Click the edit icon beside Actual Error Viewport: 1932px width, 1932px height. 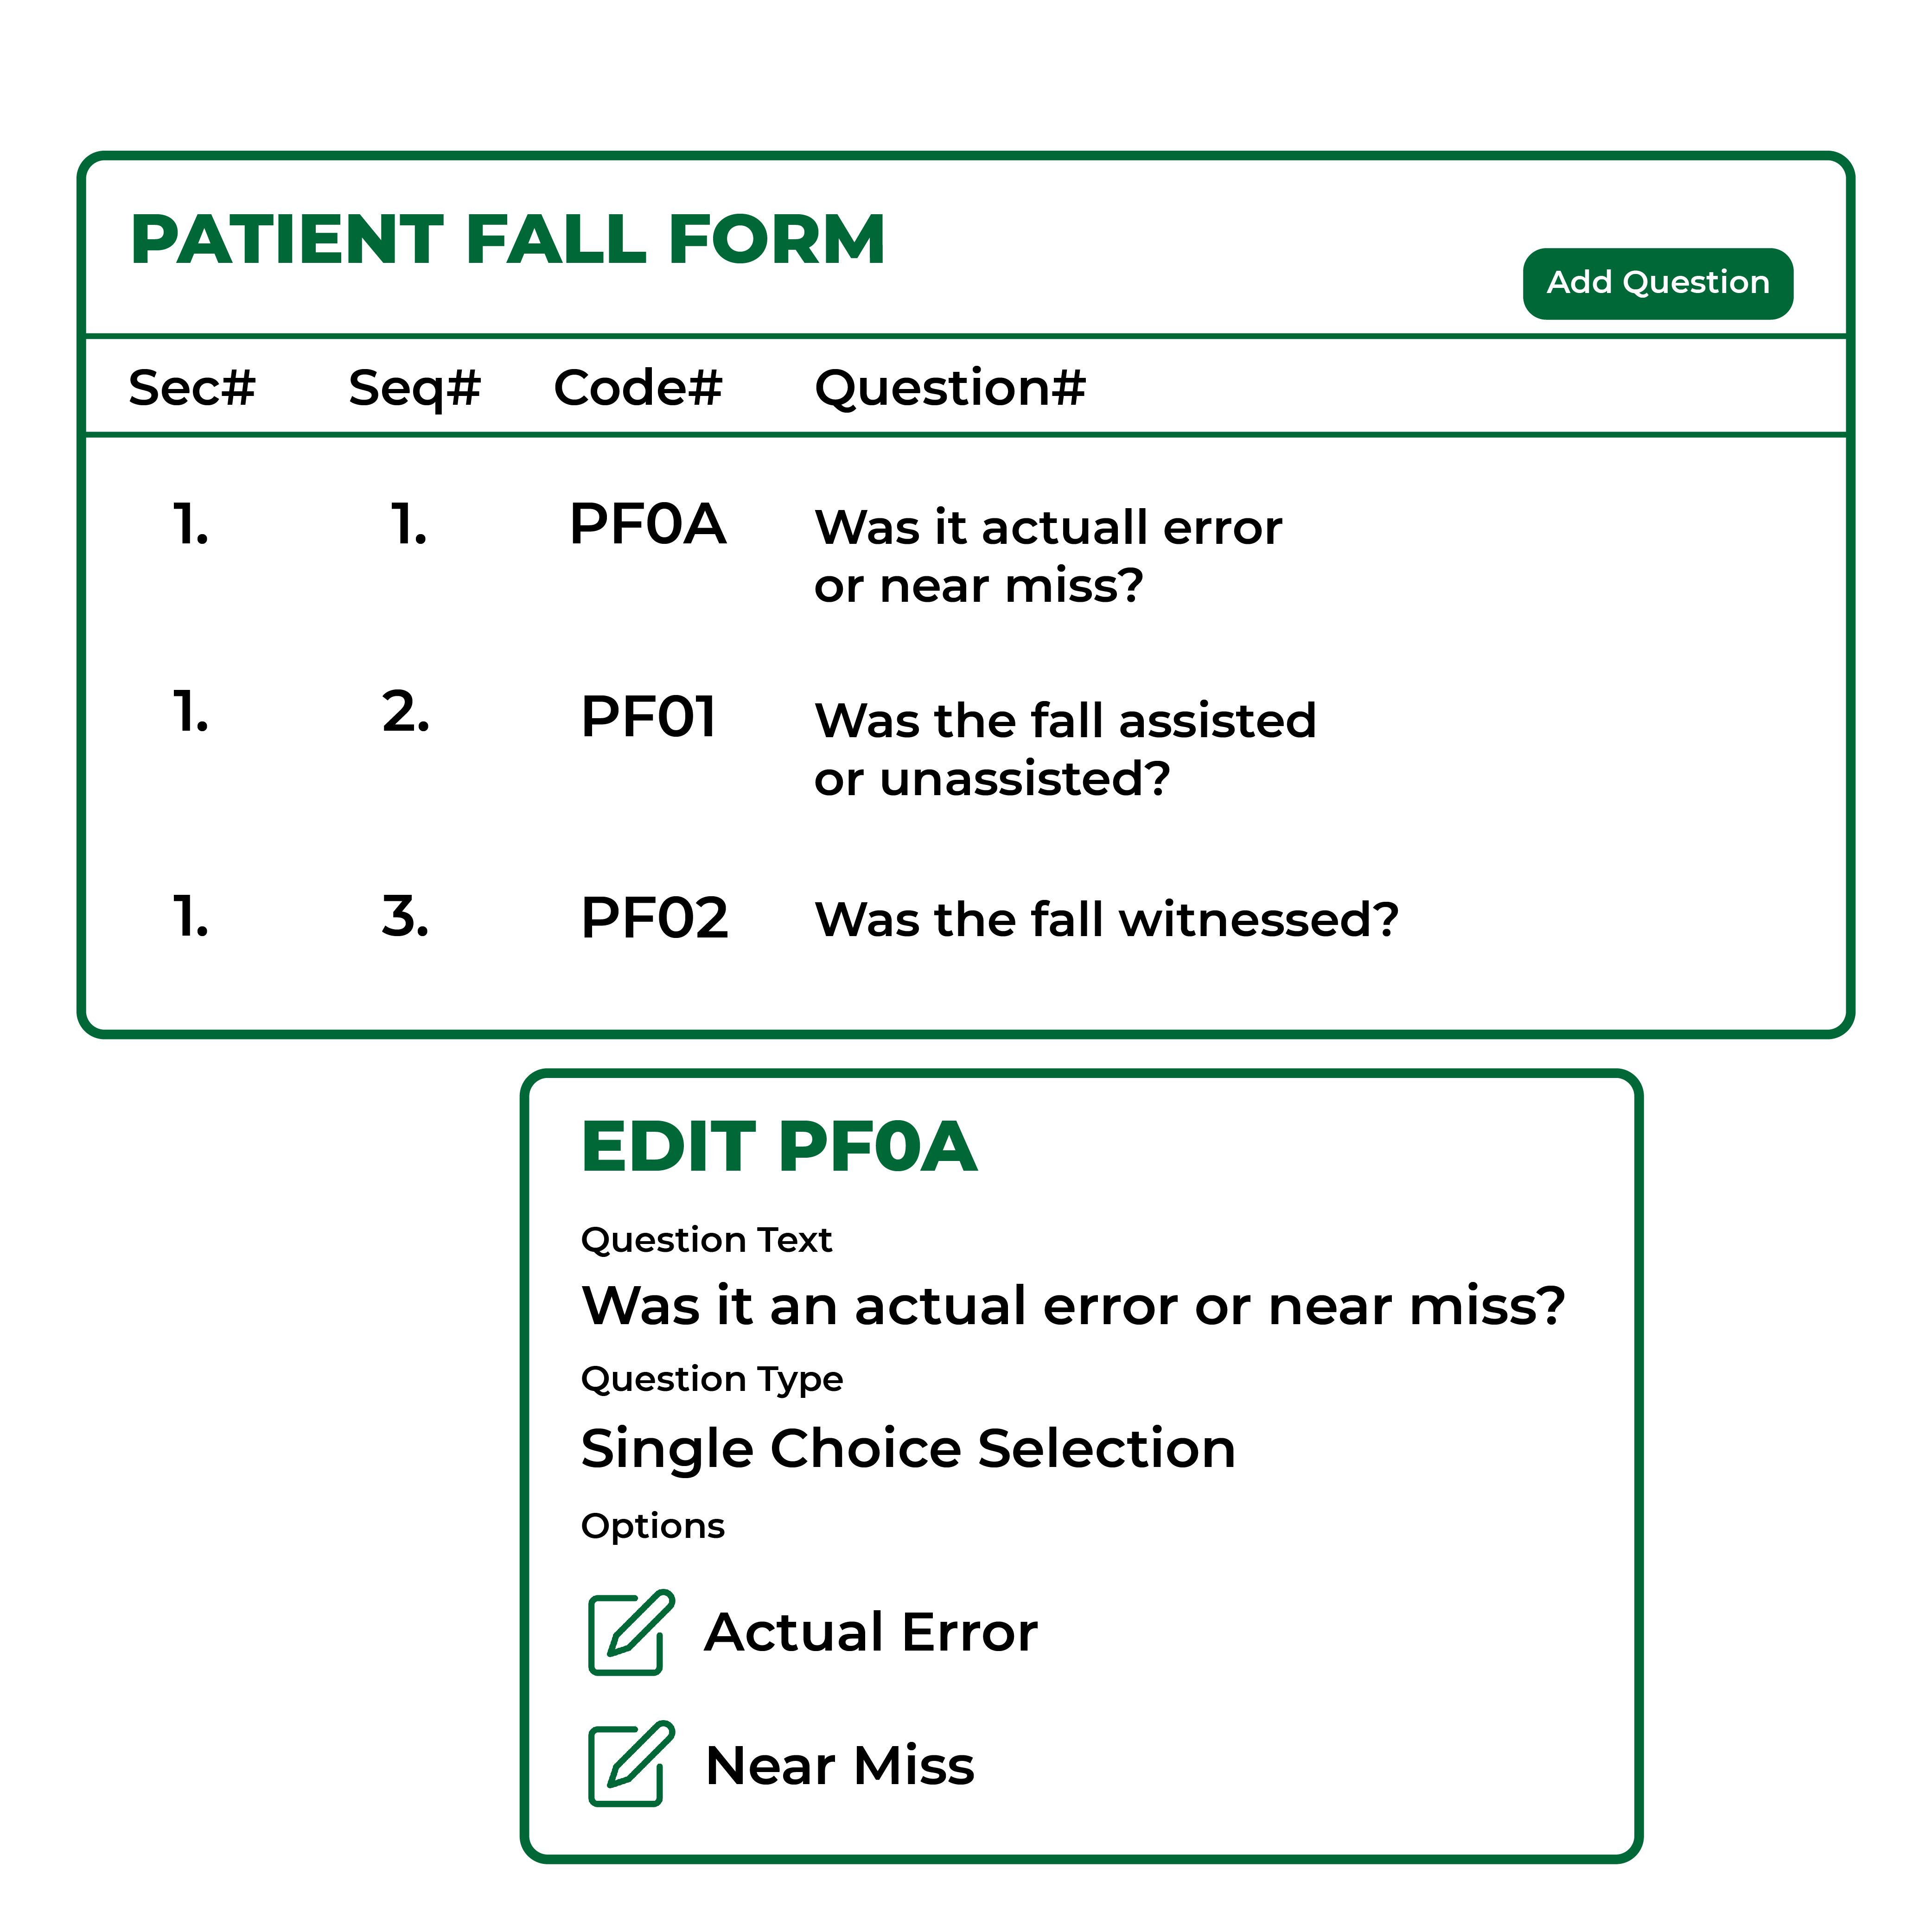coord(631,1632)
